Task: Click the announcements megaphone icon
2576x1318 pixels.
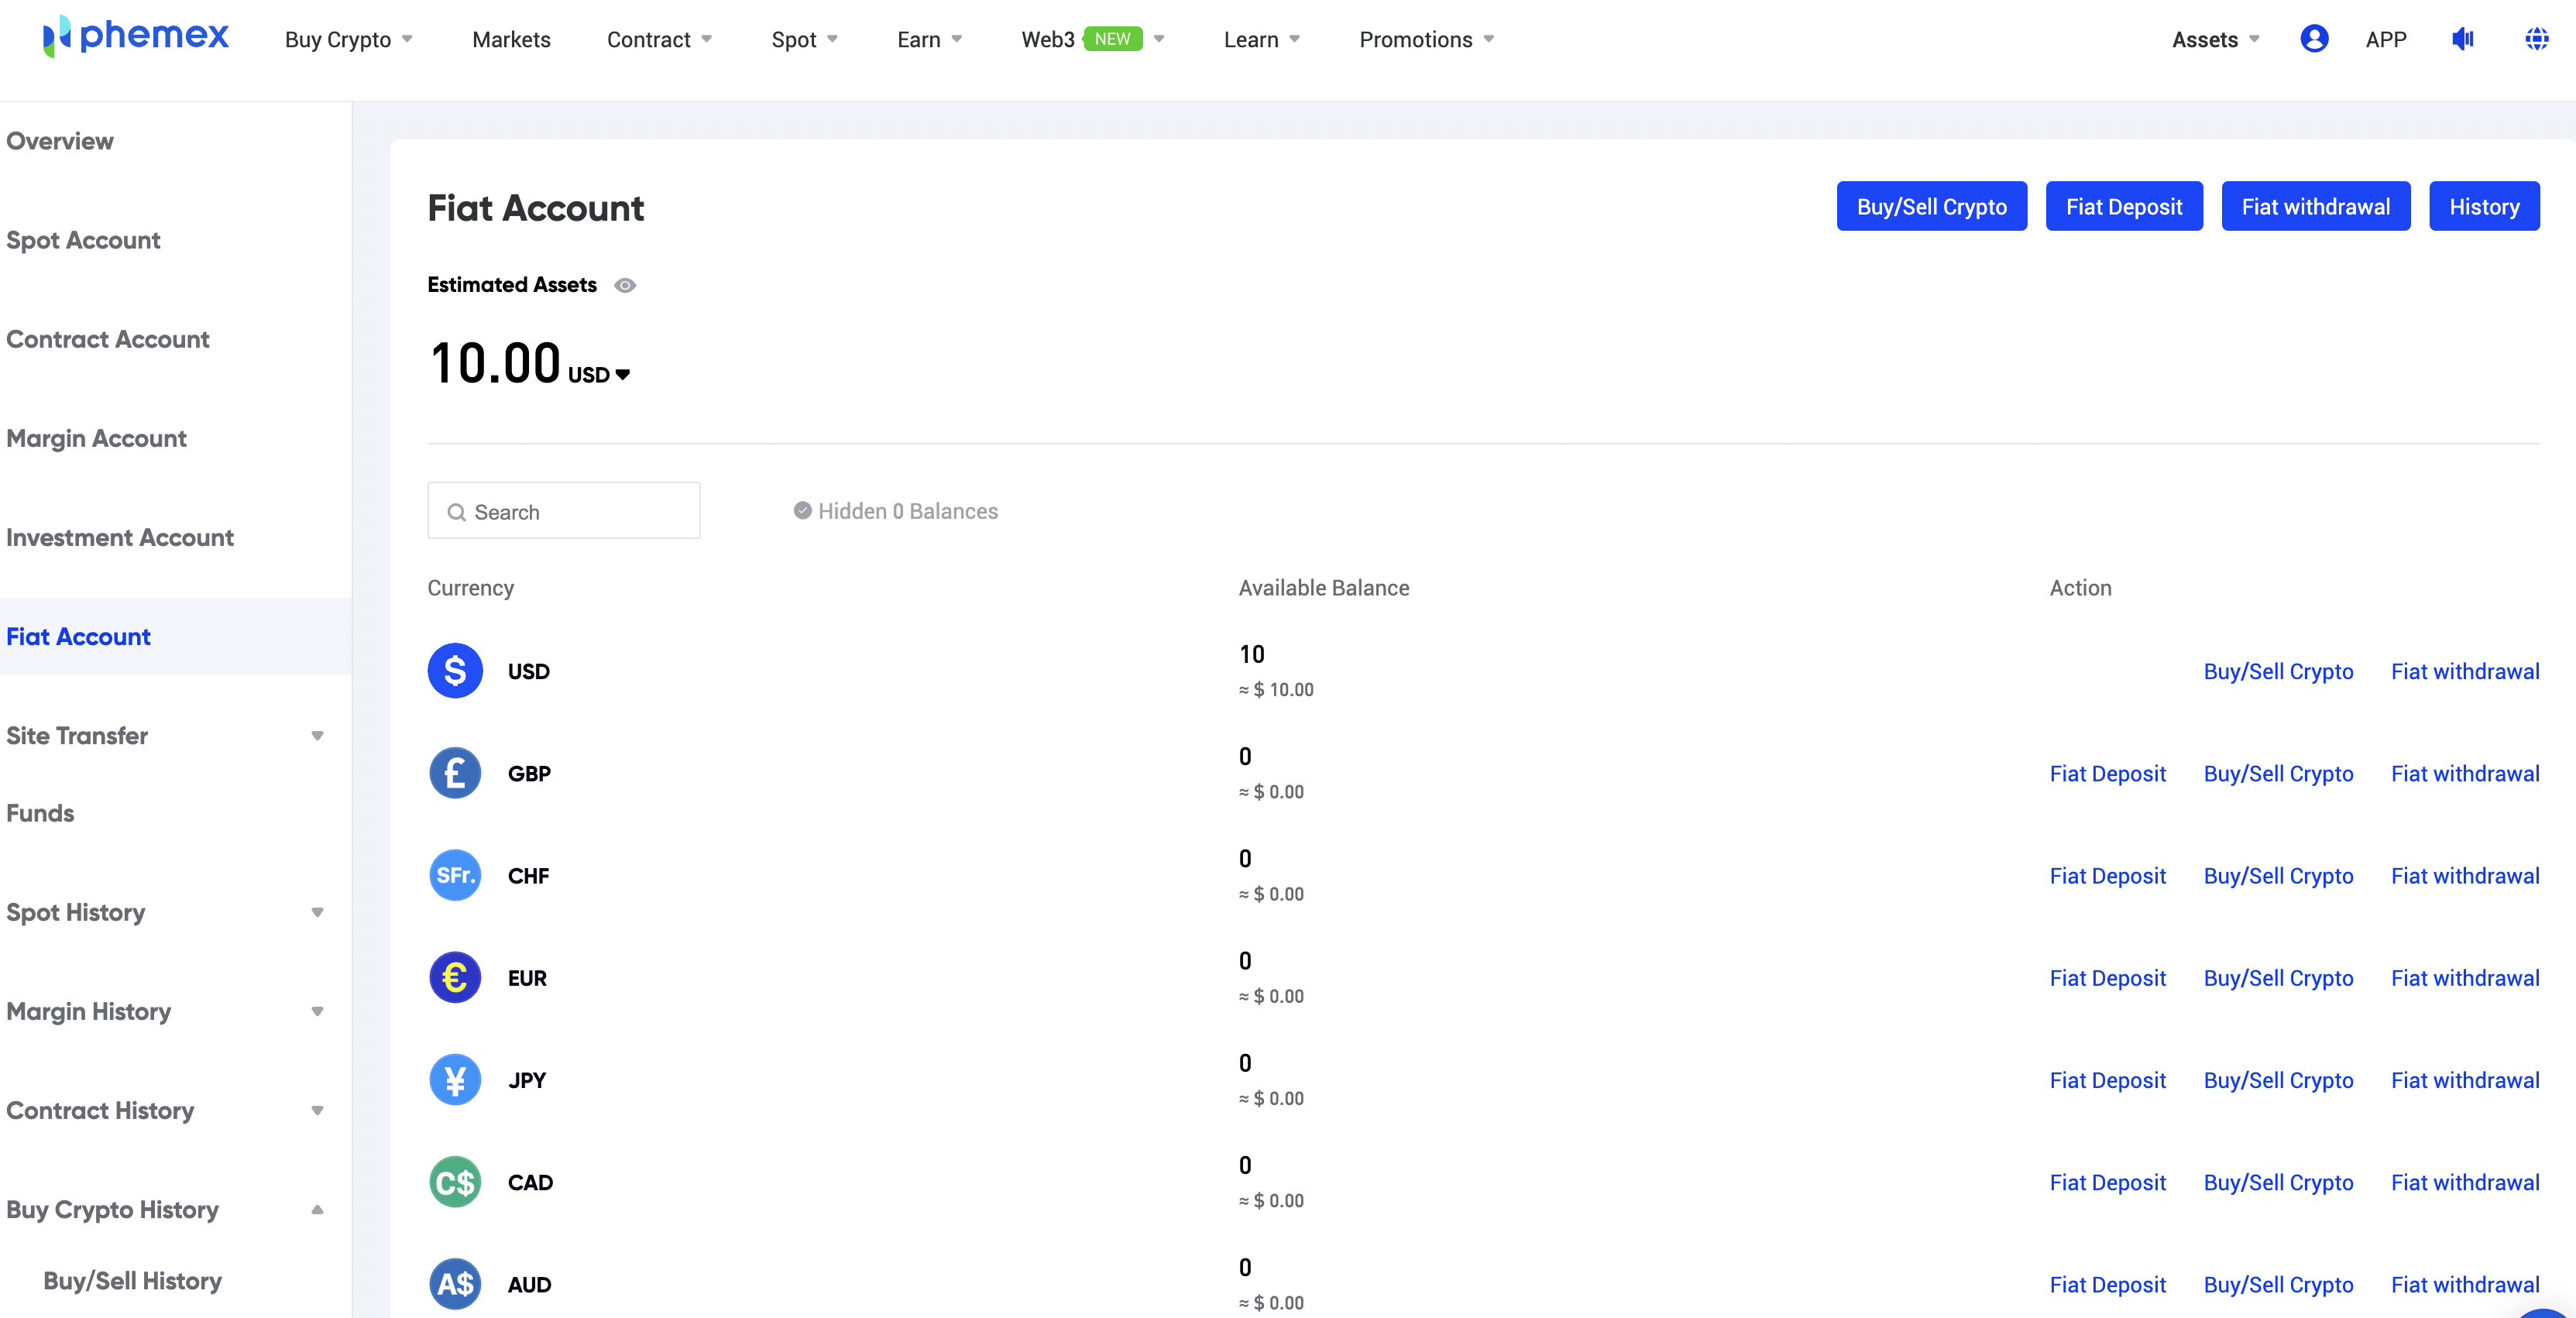Action: click(2462, 39)
